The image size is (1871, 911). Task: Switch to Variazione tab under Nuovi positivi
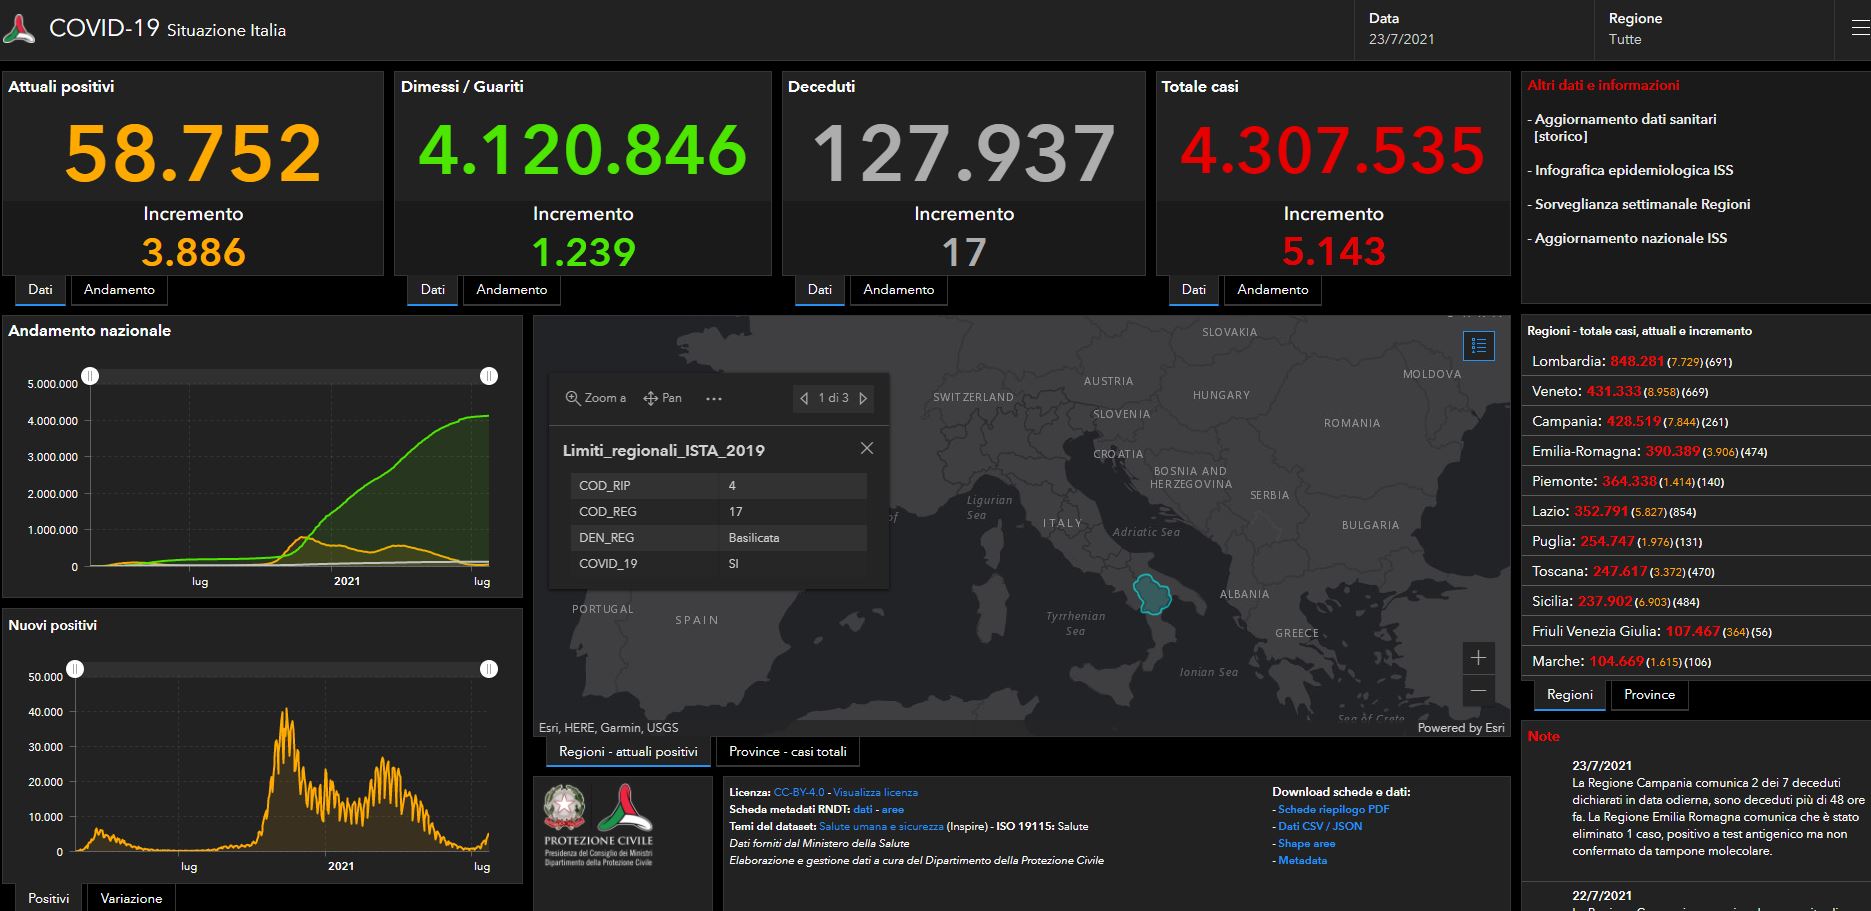pyautogui.click(x=131, y=898)
